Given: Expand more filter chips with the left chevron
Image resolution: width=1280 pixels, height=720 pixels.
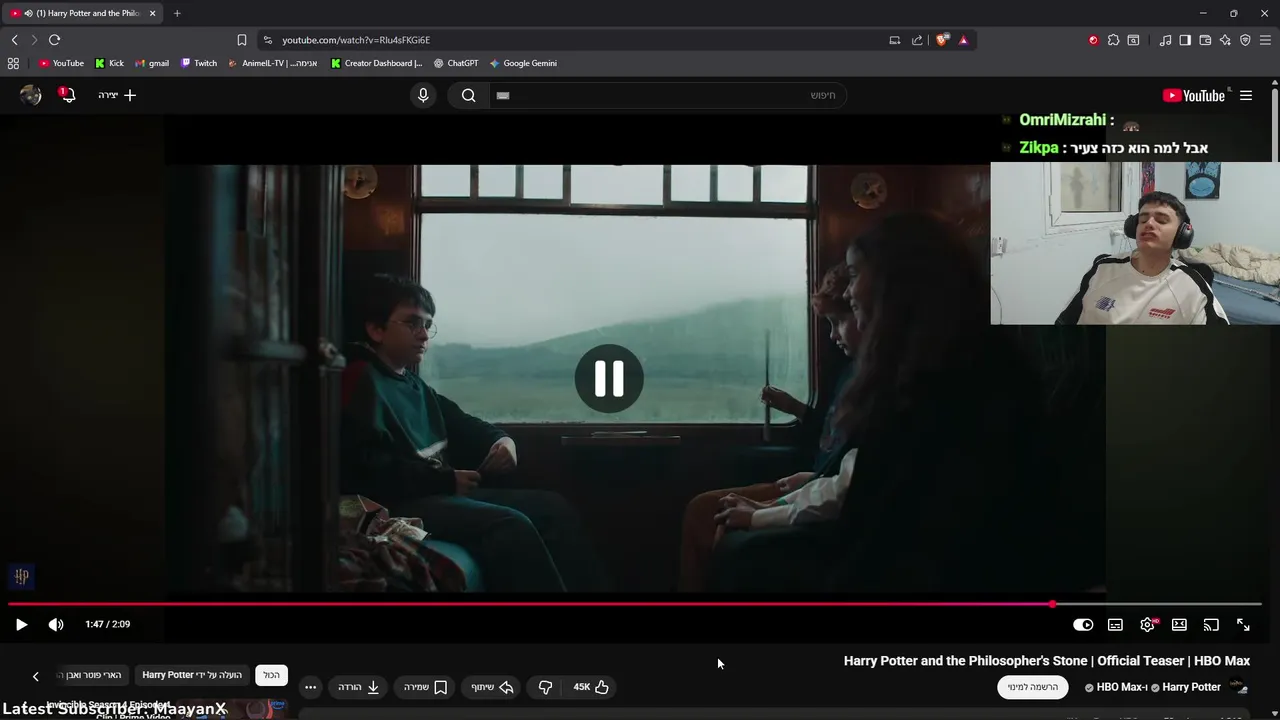Looking at the screenshot, I should click(35, 676).
